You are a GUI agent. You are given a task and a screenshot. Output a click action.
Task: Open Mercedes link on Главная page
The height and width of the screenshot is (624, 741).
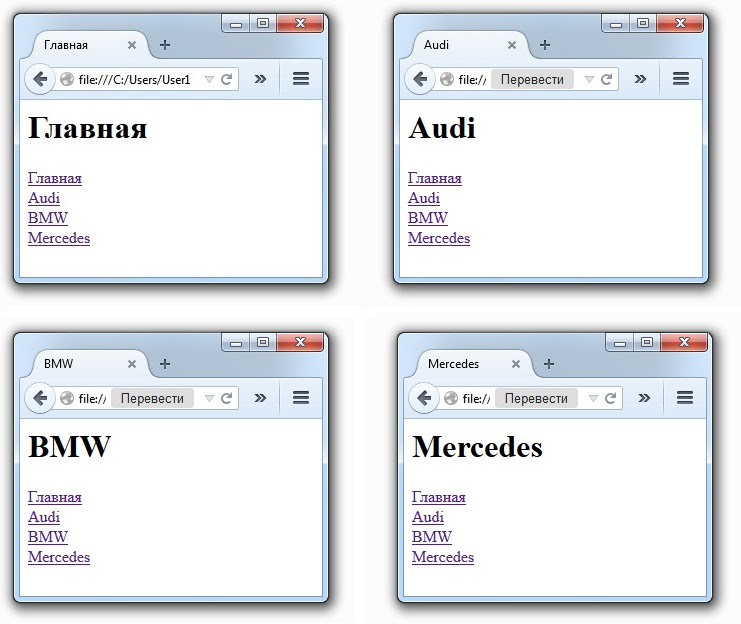pos(59,237)
